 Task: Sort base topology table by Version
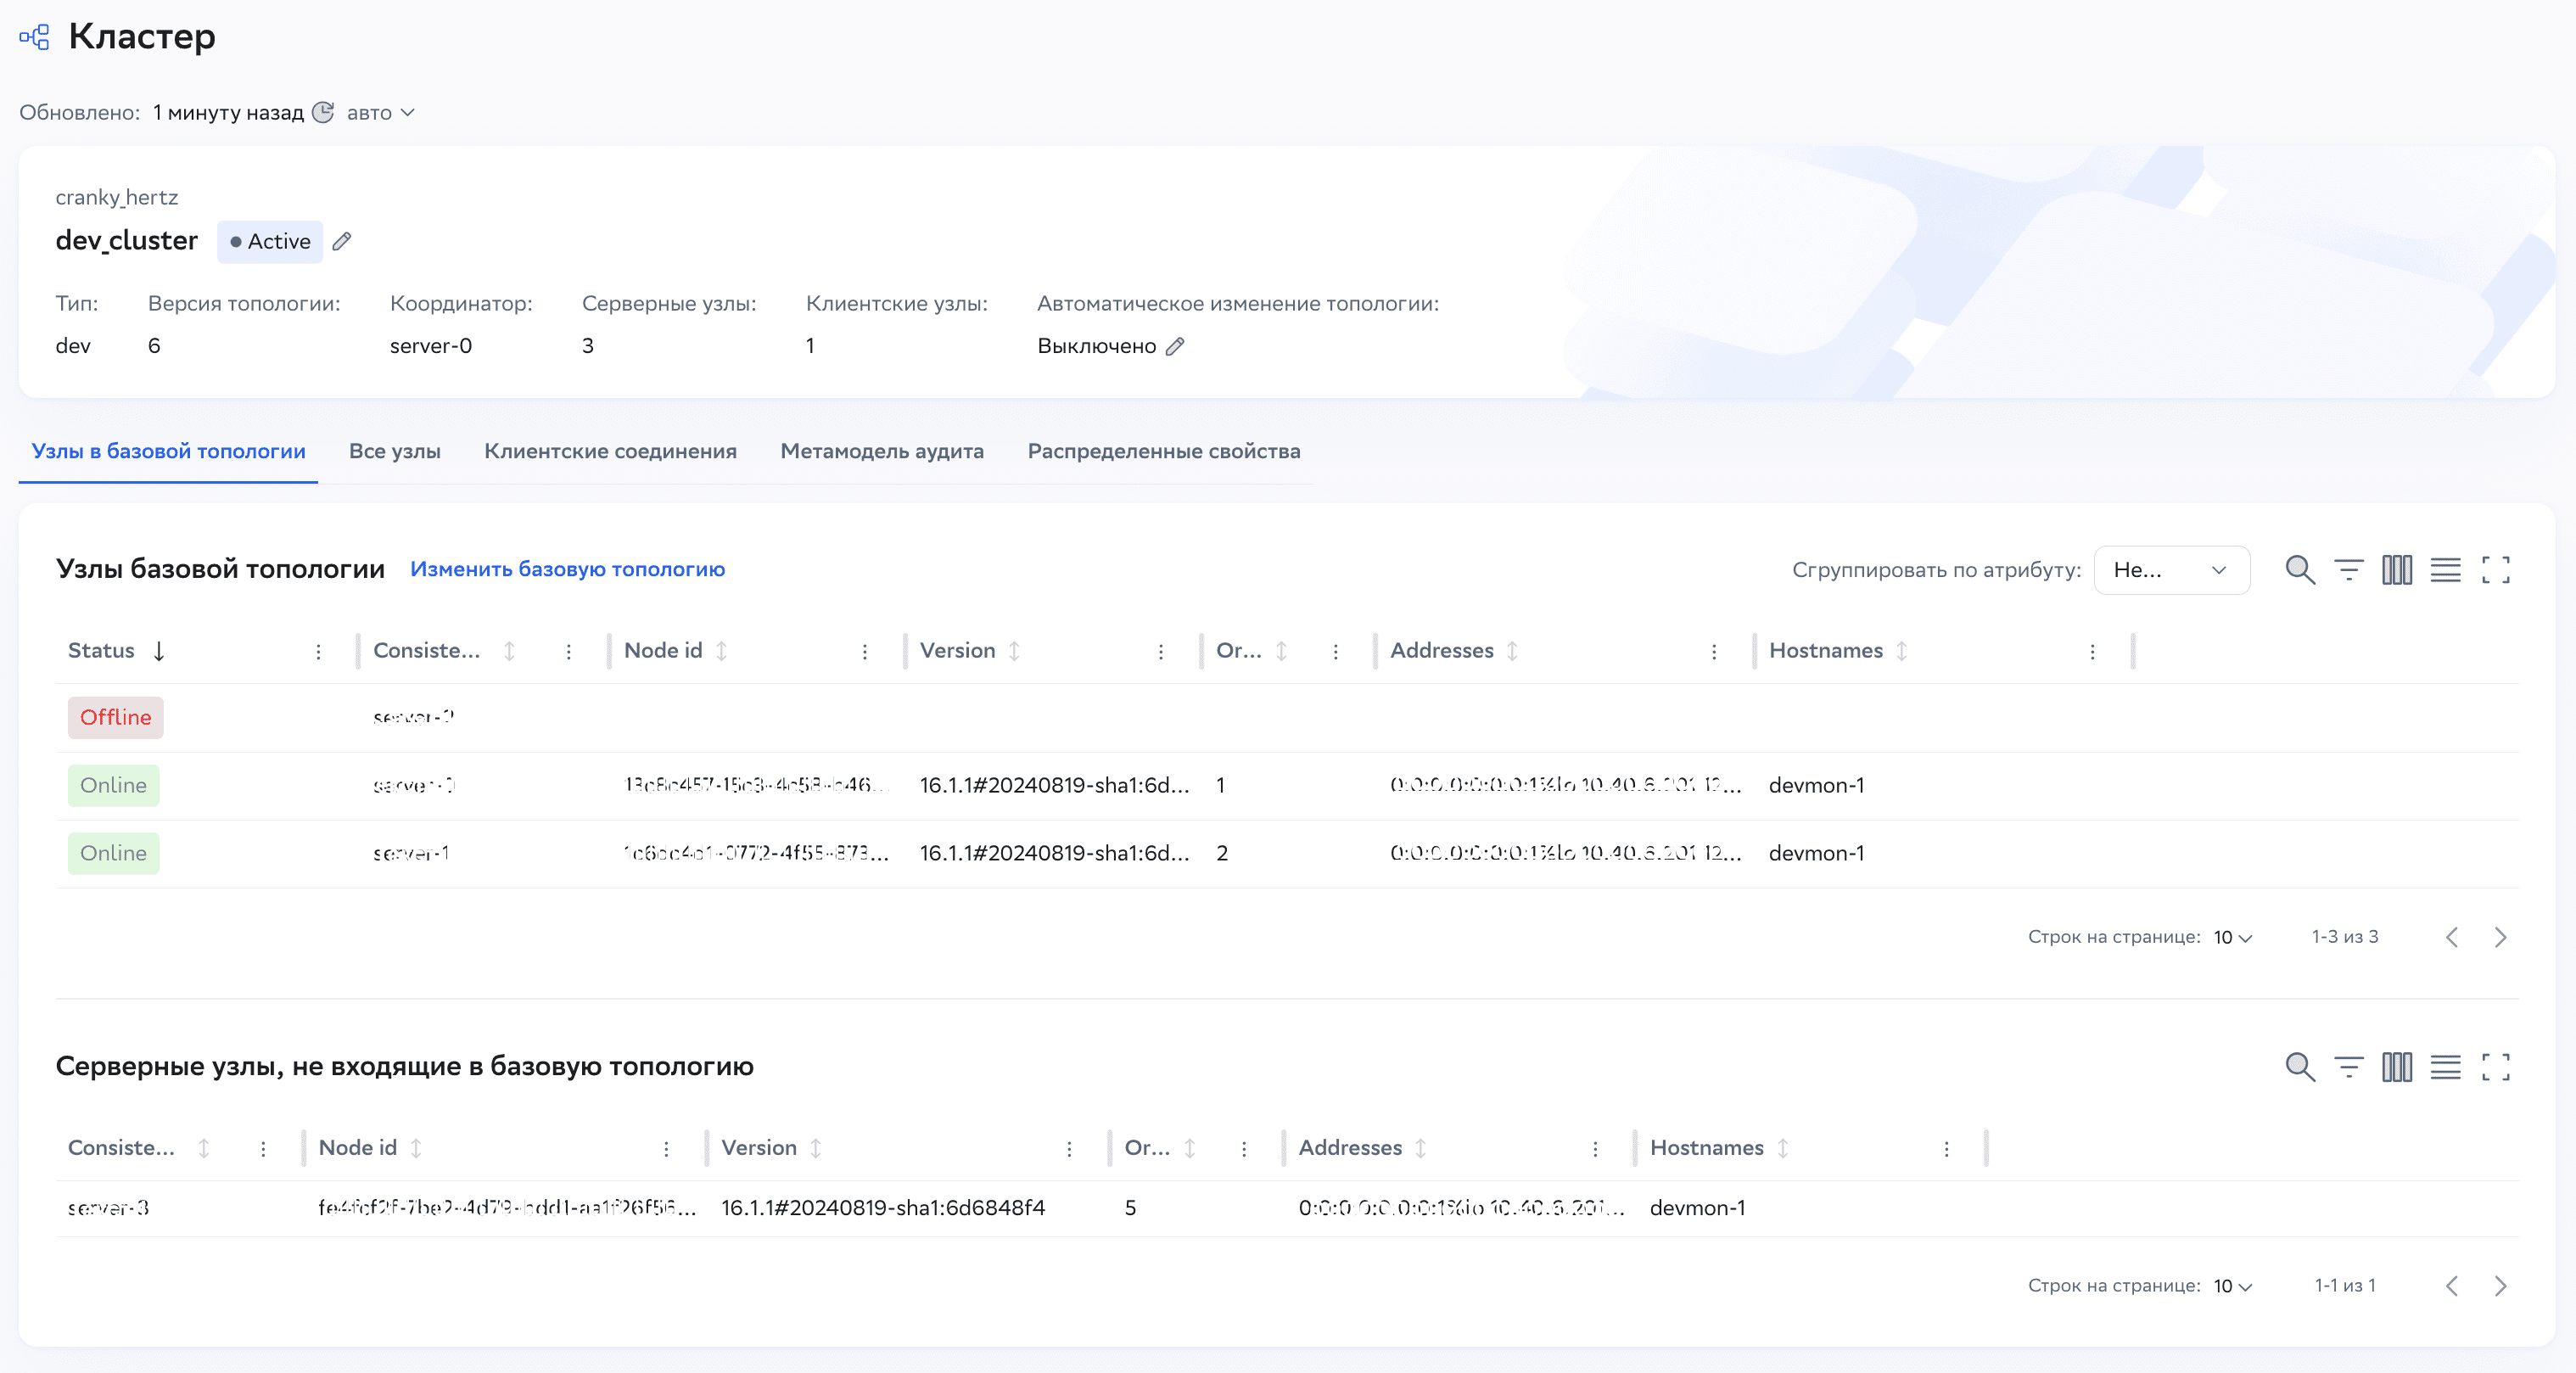(1014, 651)
